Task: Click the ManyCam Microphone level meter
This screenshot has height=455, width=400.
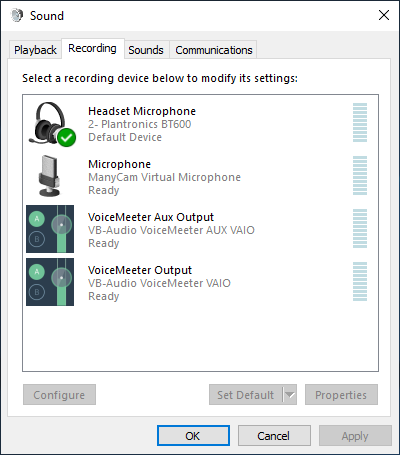Action: point(360,175)
